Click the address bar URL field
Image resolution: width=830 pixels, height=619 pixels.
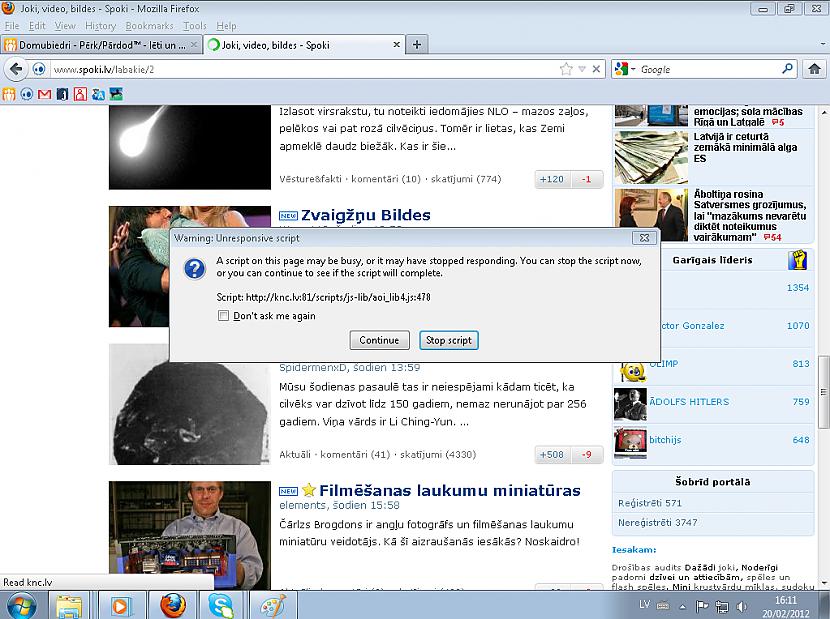[x=304, y=69]
